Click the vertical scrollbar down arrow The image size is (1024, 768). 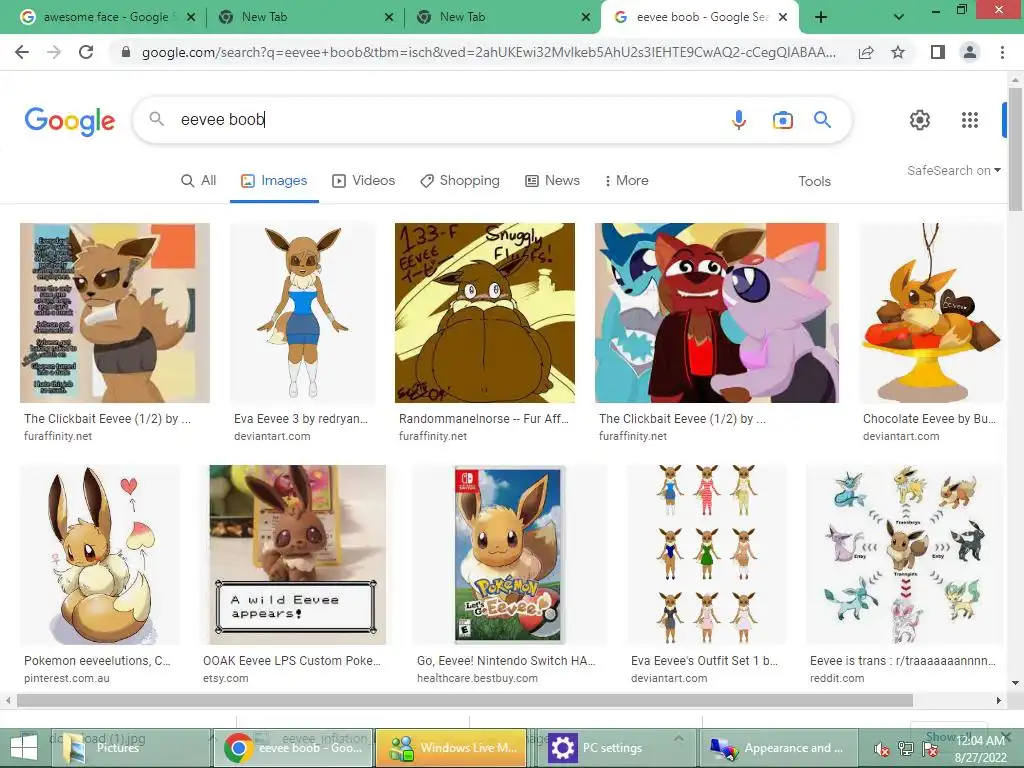point(1015,683)
